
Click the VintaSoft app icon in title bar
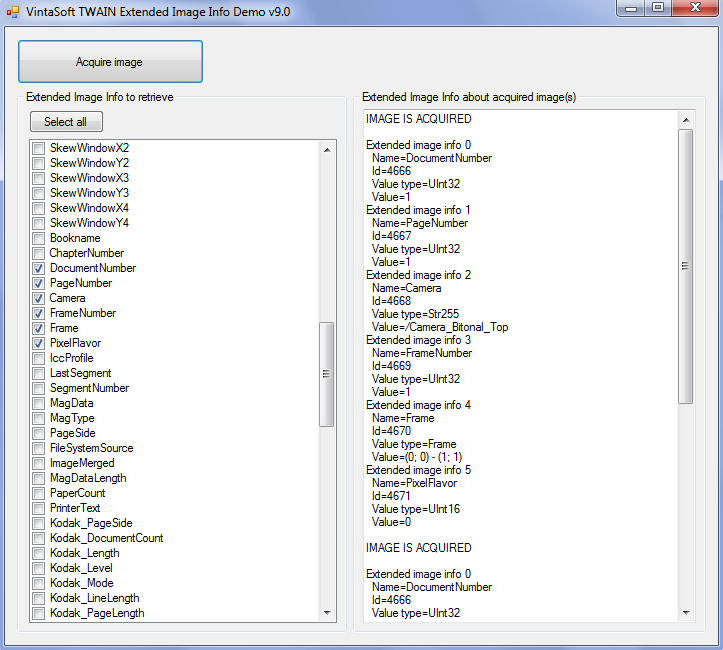(x=13, y=12)
